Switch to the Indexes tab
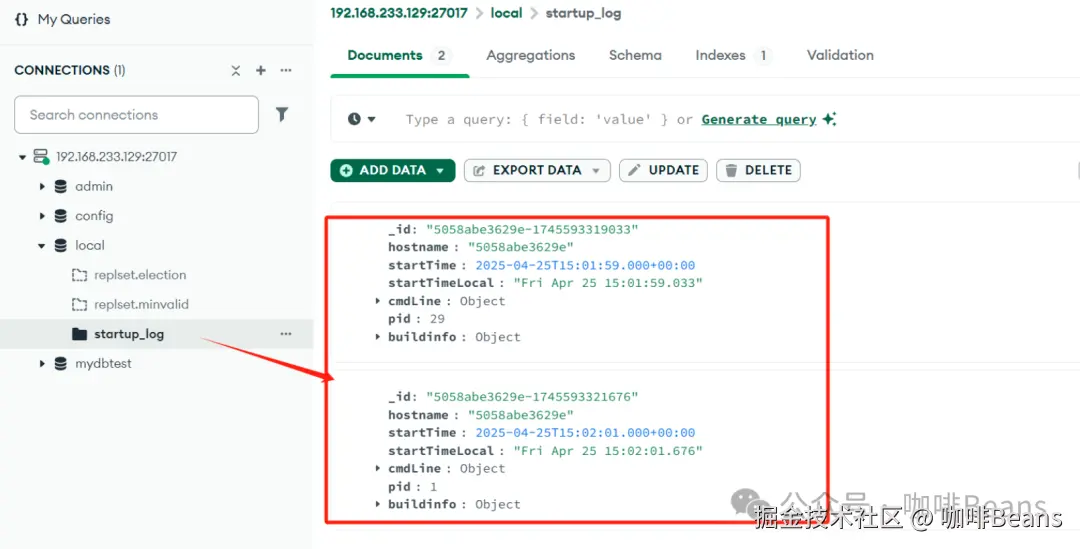 click(x=732, y=56)
